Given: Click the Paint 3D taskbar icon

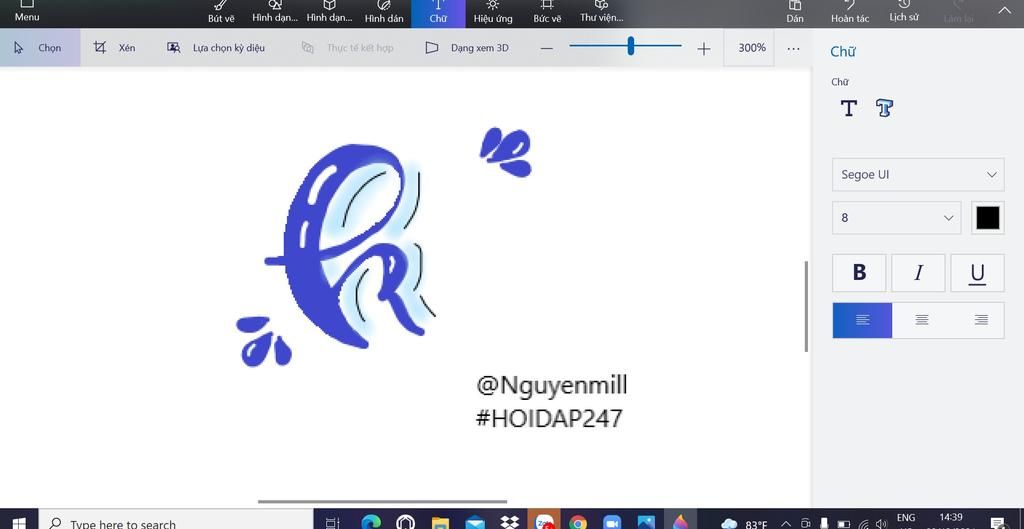Looking at the screenshot, I should click(680, 521).
